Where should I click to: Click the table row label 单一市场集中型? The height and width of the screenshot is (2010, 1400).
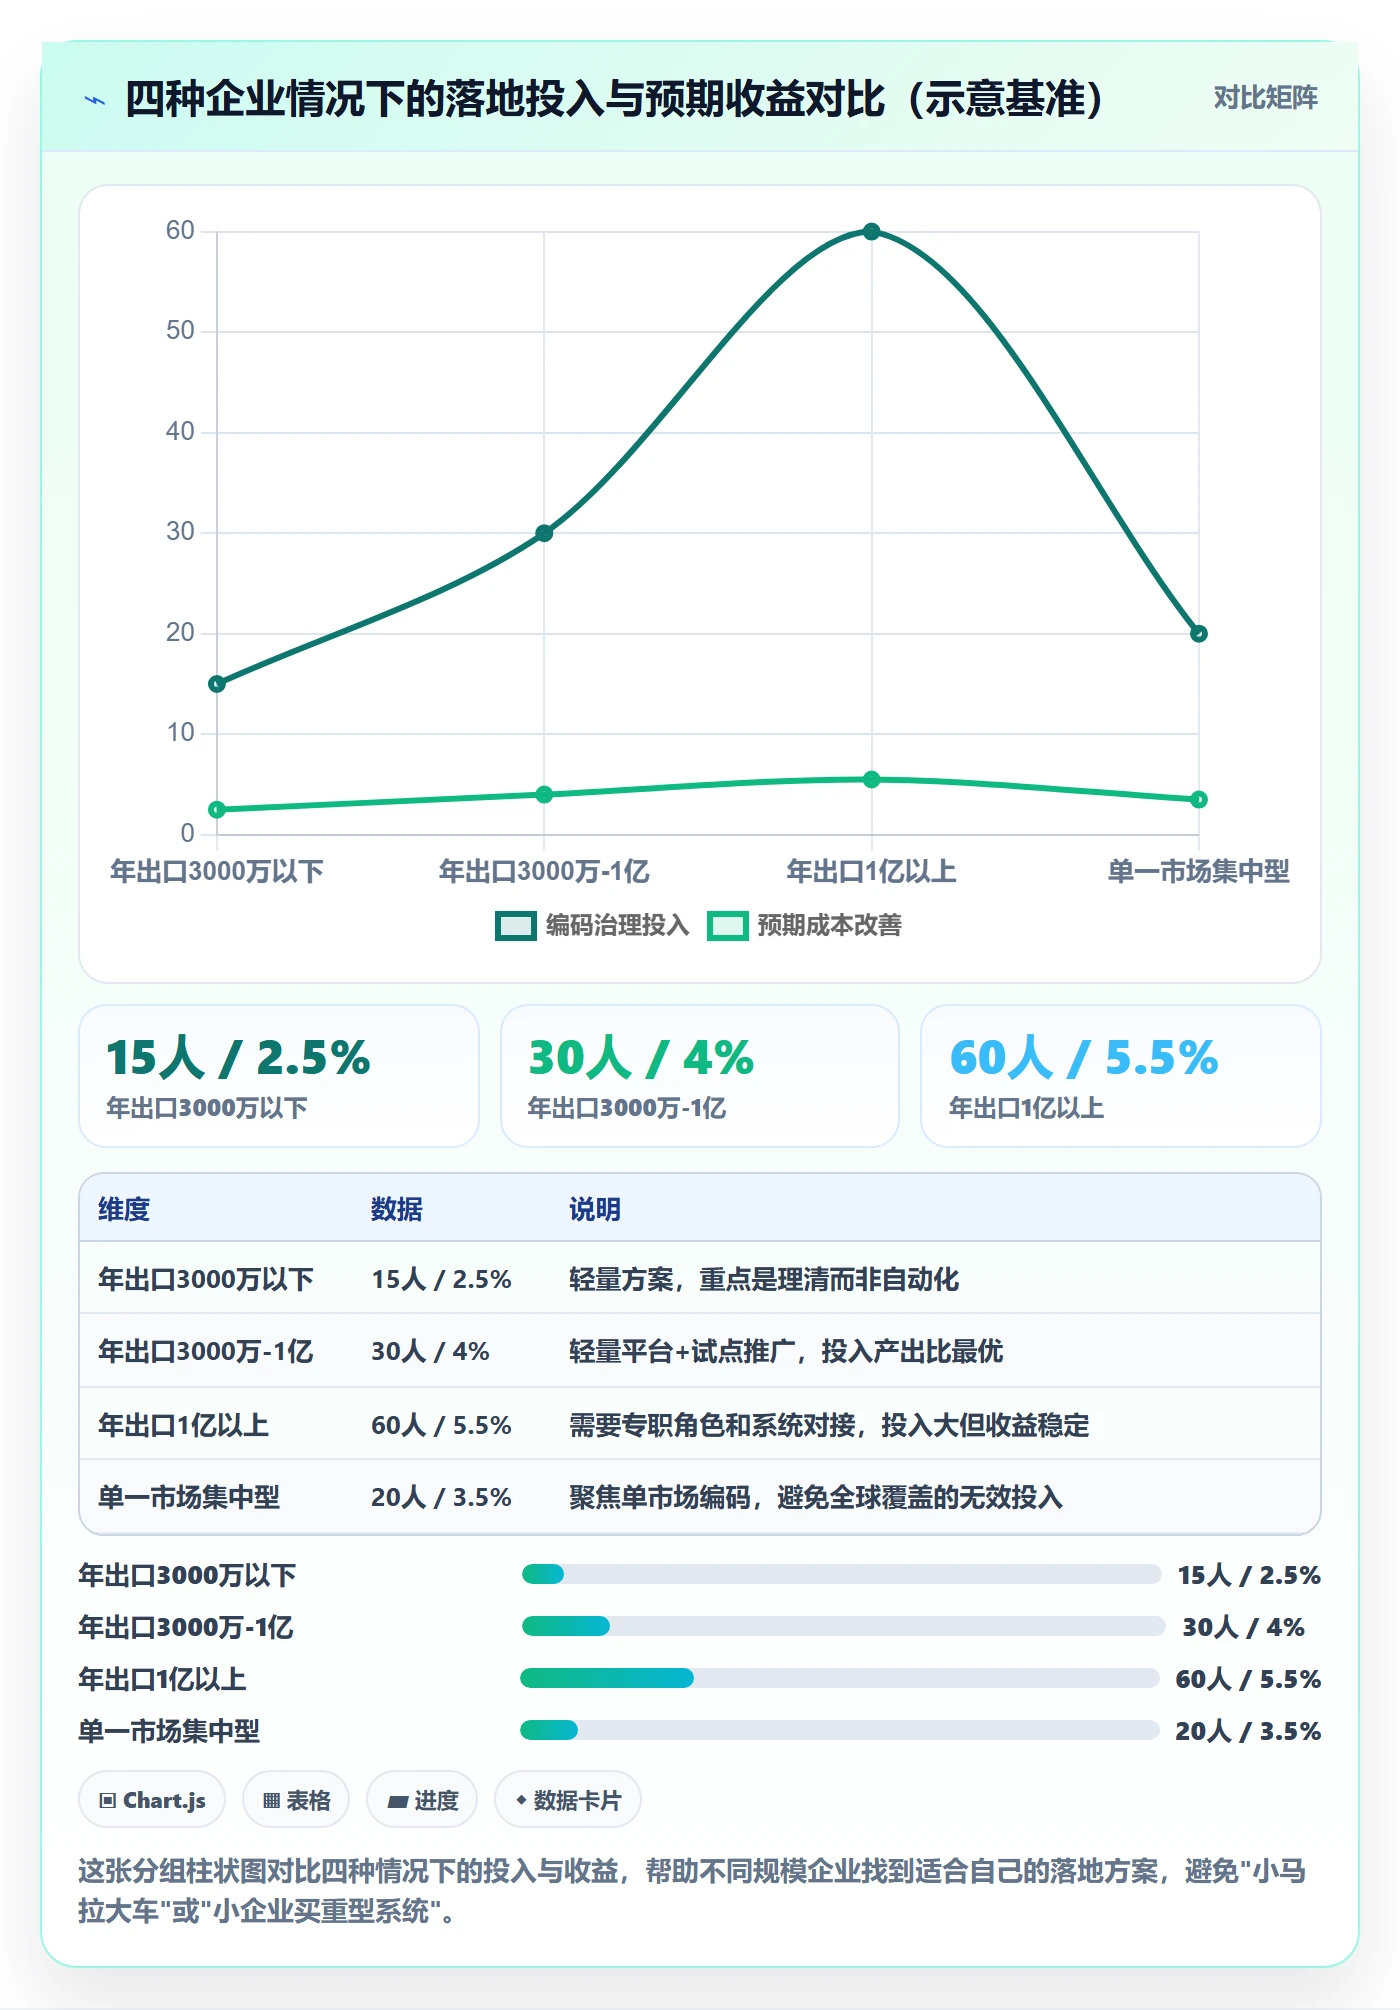189,1497
